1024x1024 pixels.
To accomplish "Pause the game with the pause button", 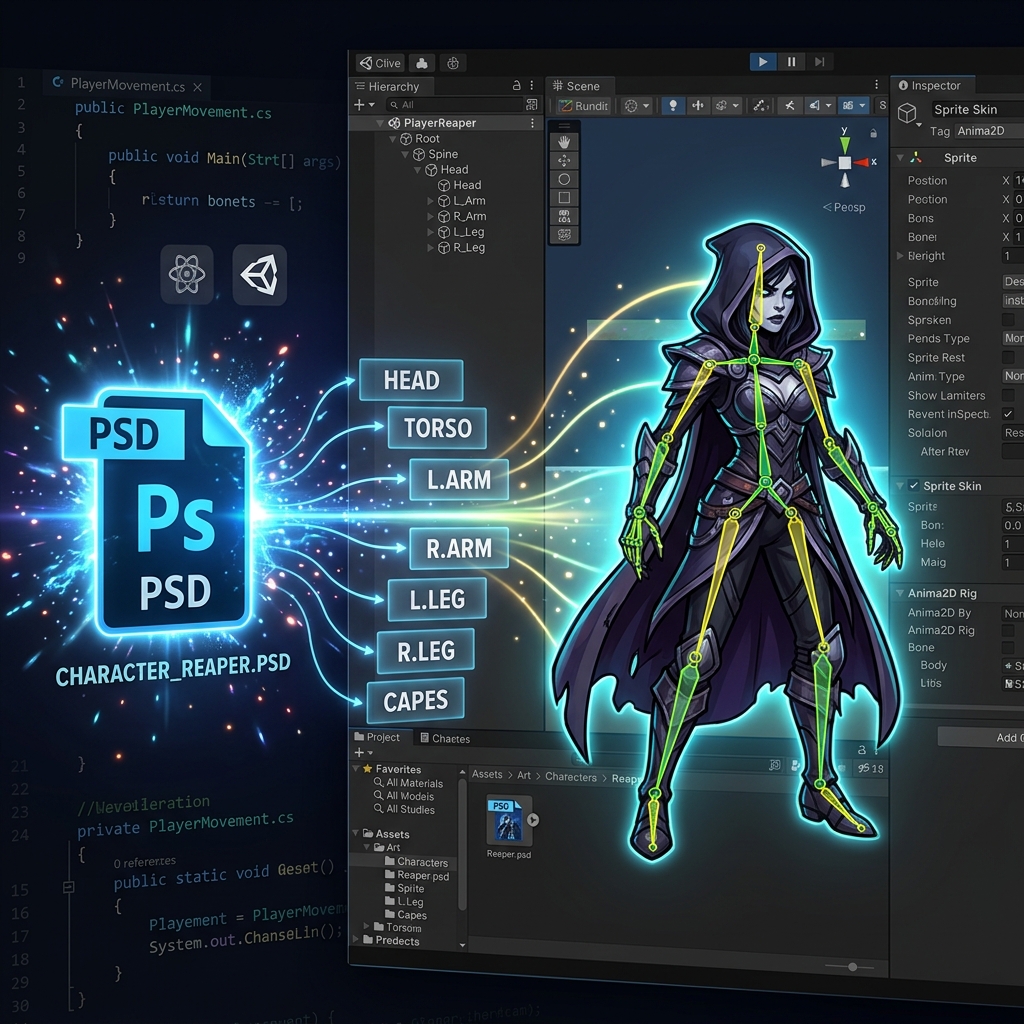I will 792,62.
